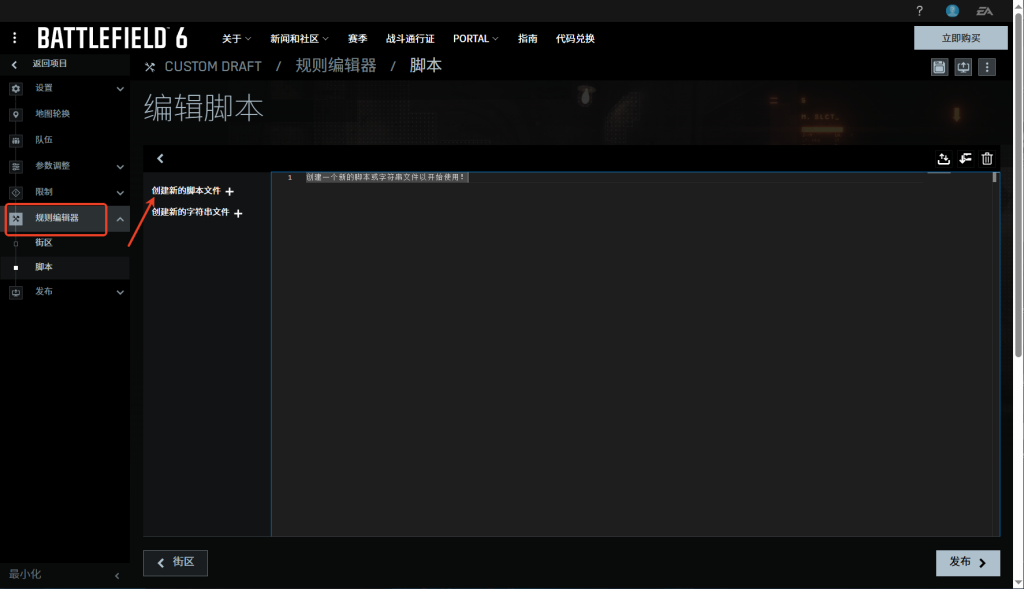
Task: Open the three-dot more options menu in breadcrumb bar
Action: pos(987,67)
